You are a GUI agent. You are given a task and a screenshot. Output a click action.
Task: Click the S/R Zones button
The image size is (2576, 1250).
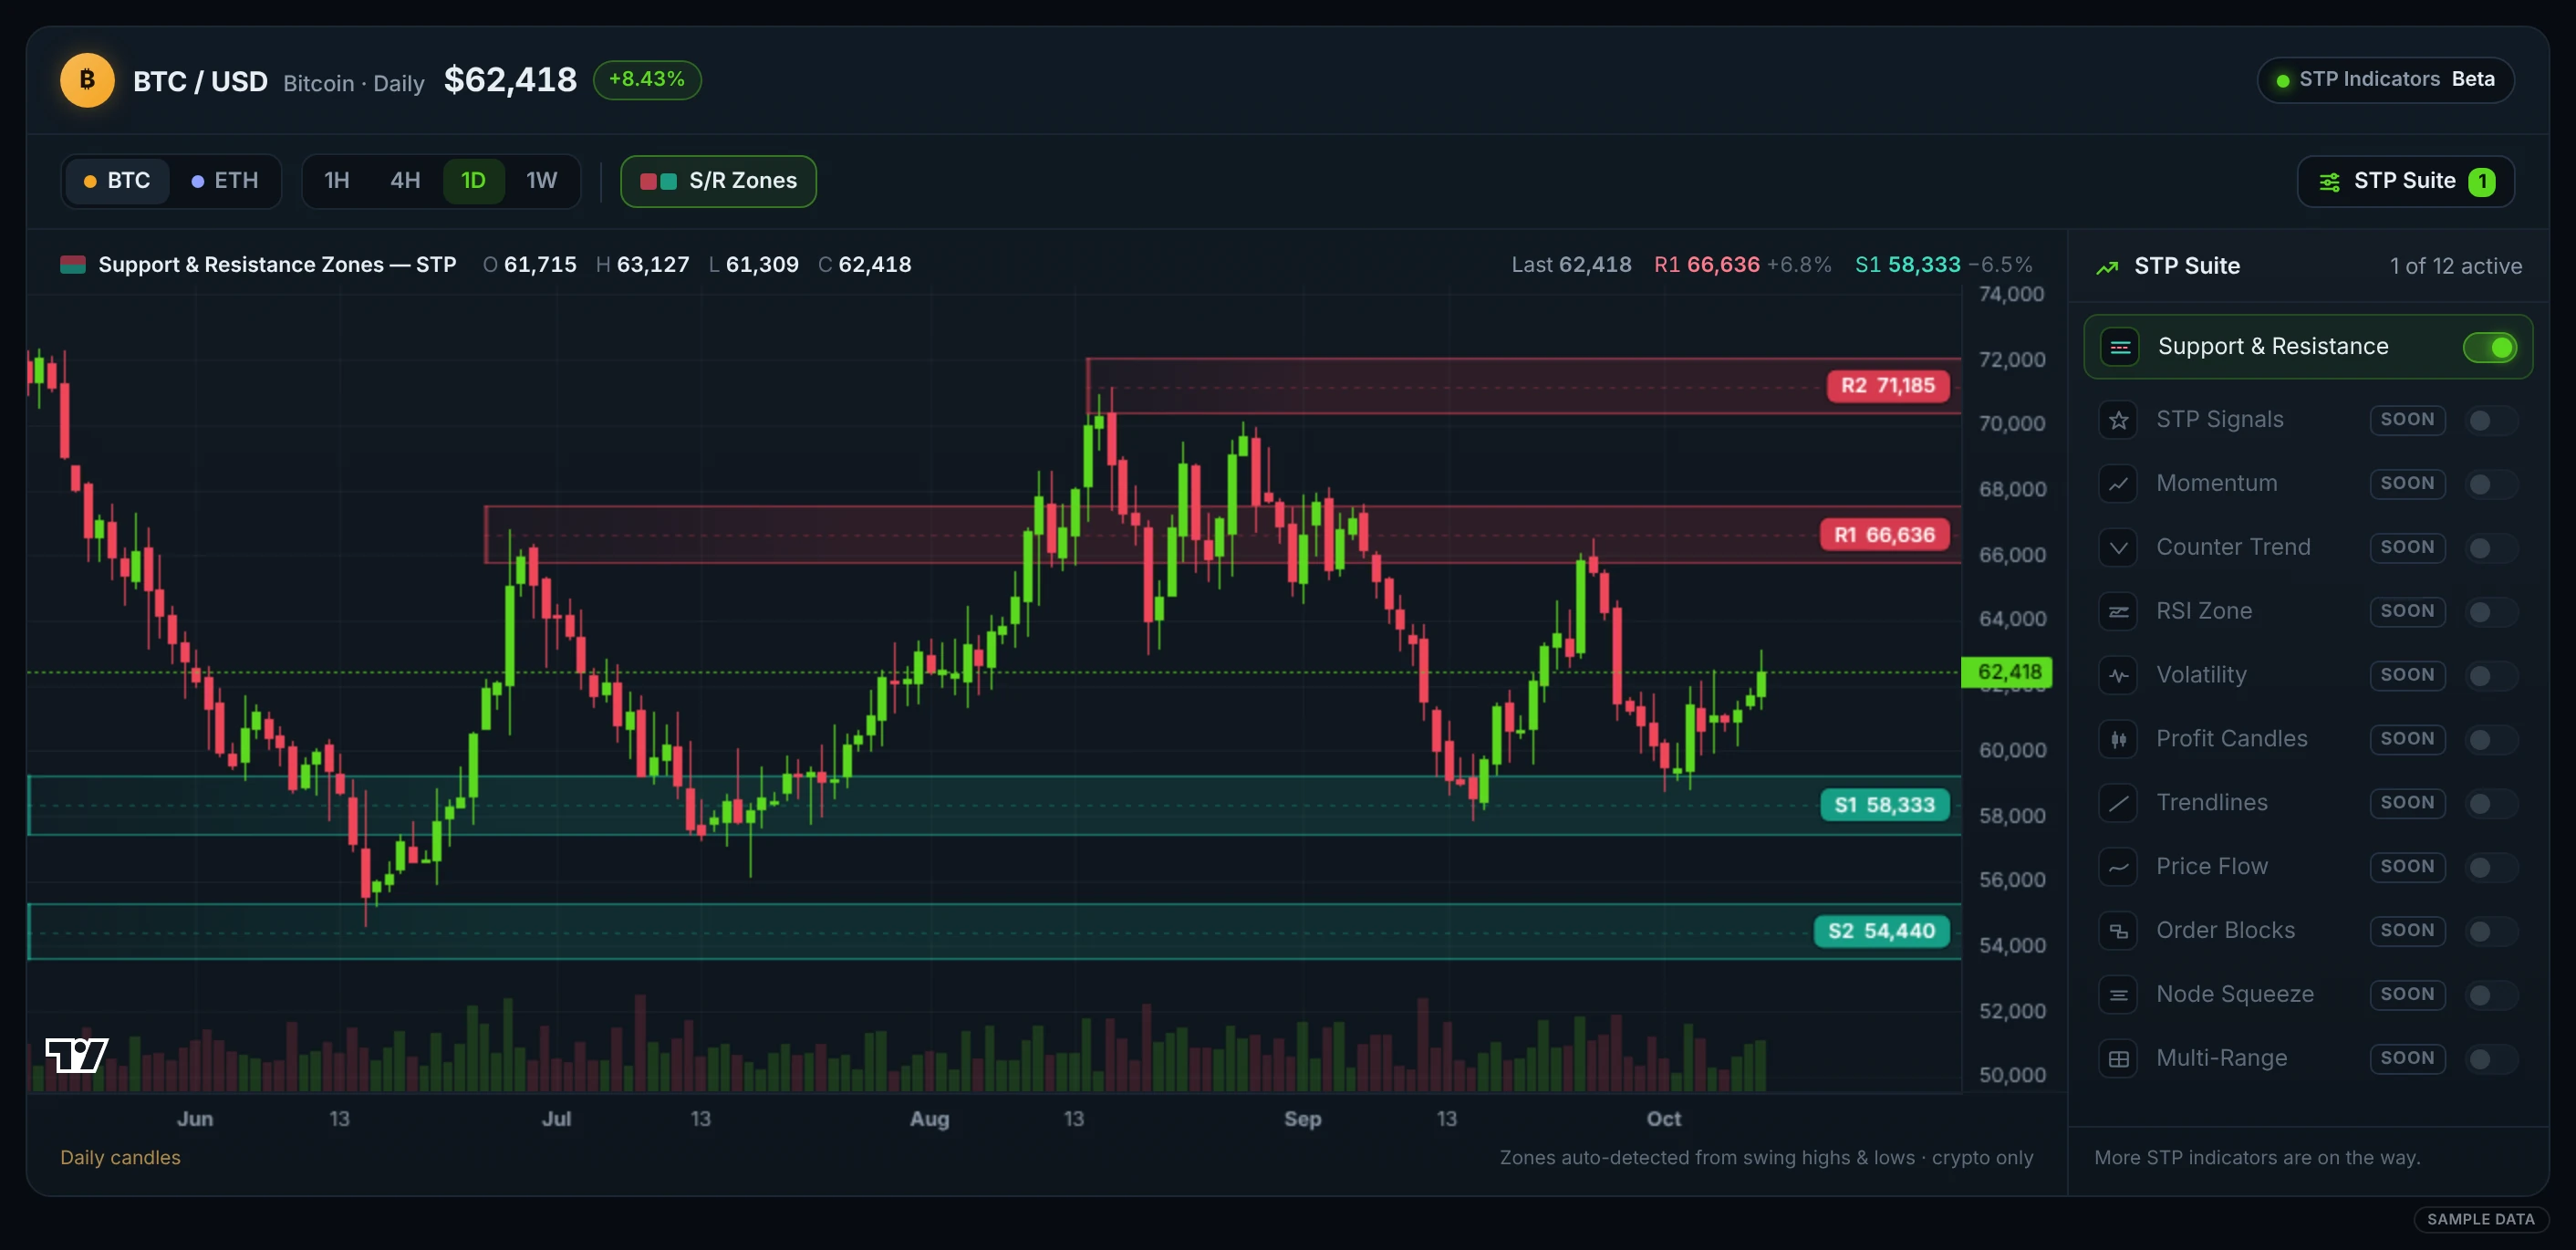[x=718, y=181]
